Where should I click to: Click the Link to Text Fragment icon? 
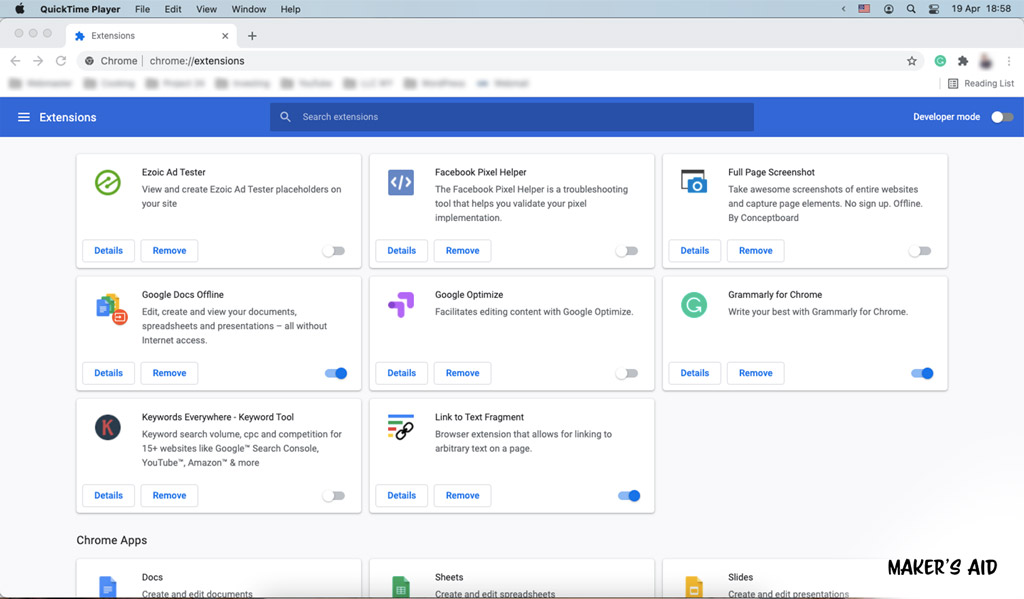coord(400,427)
